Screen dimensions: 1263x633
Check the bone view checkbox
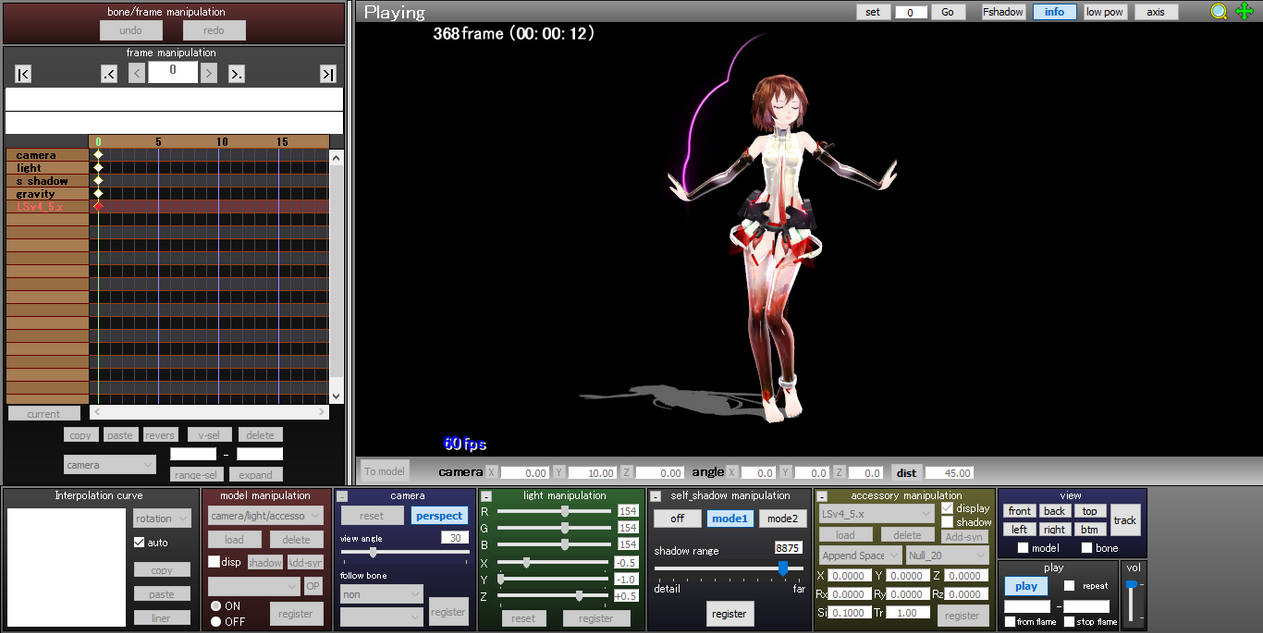click(1087, 548)
